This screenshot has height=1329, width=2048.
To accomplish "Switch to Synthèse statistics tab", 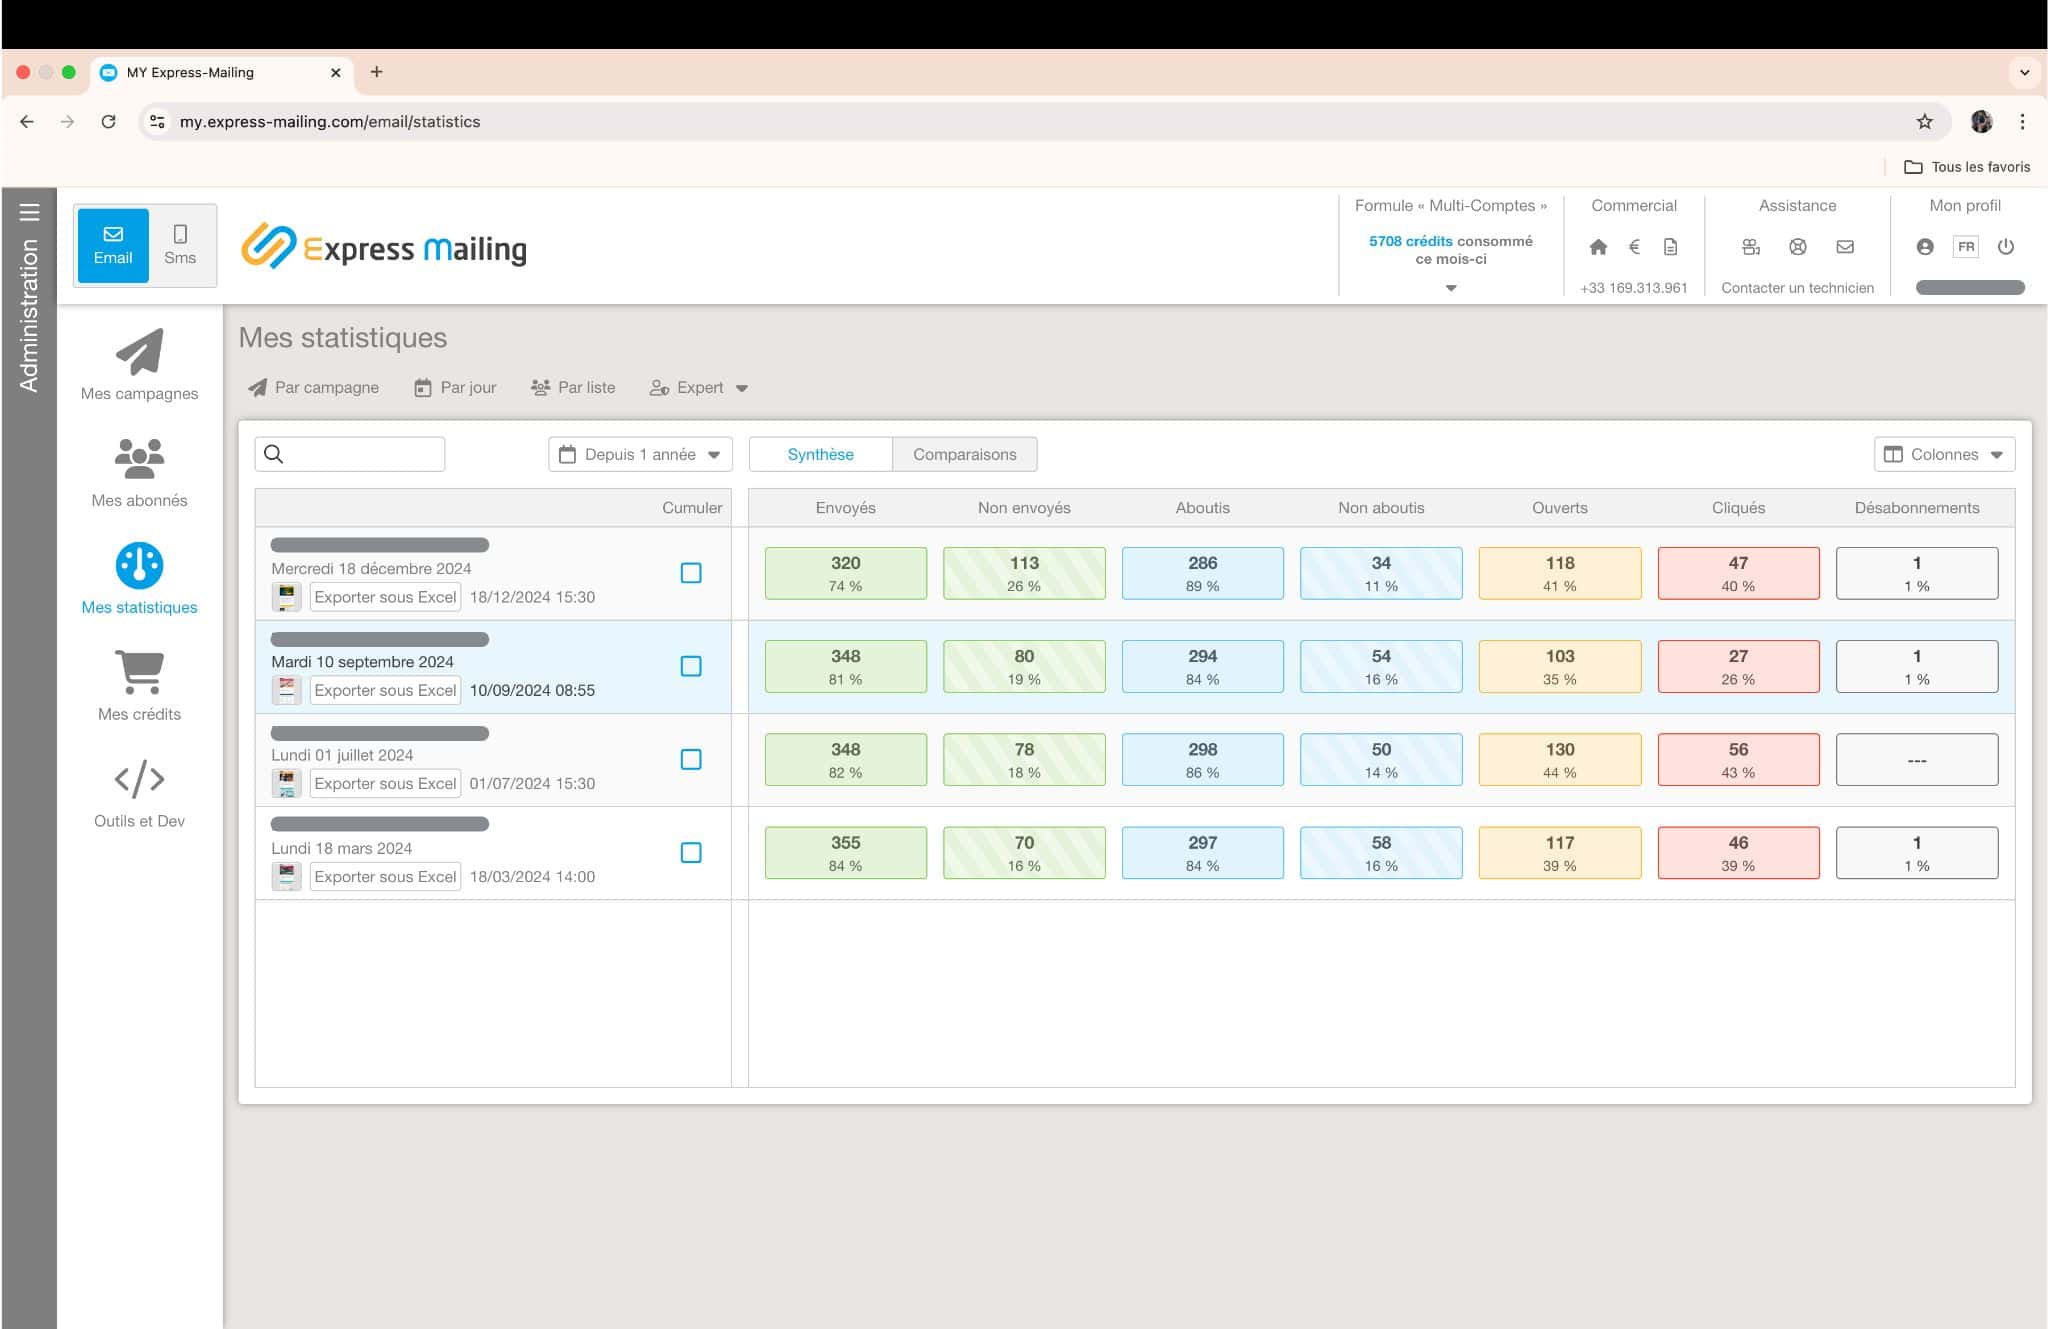I will click(x=819, y=454).
